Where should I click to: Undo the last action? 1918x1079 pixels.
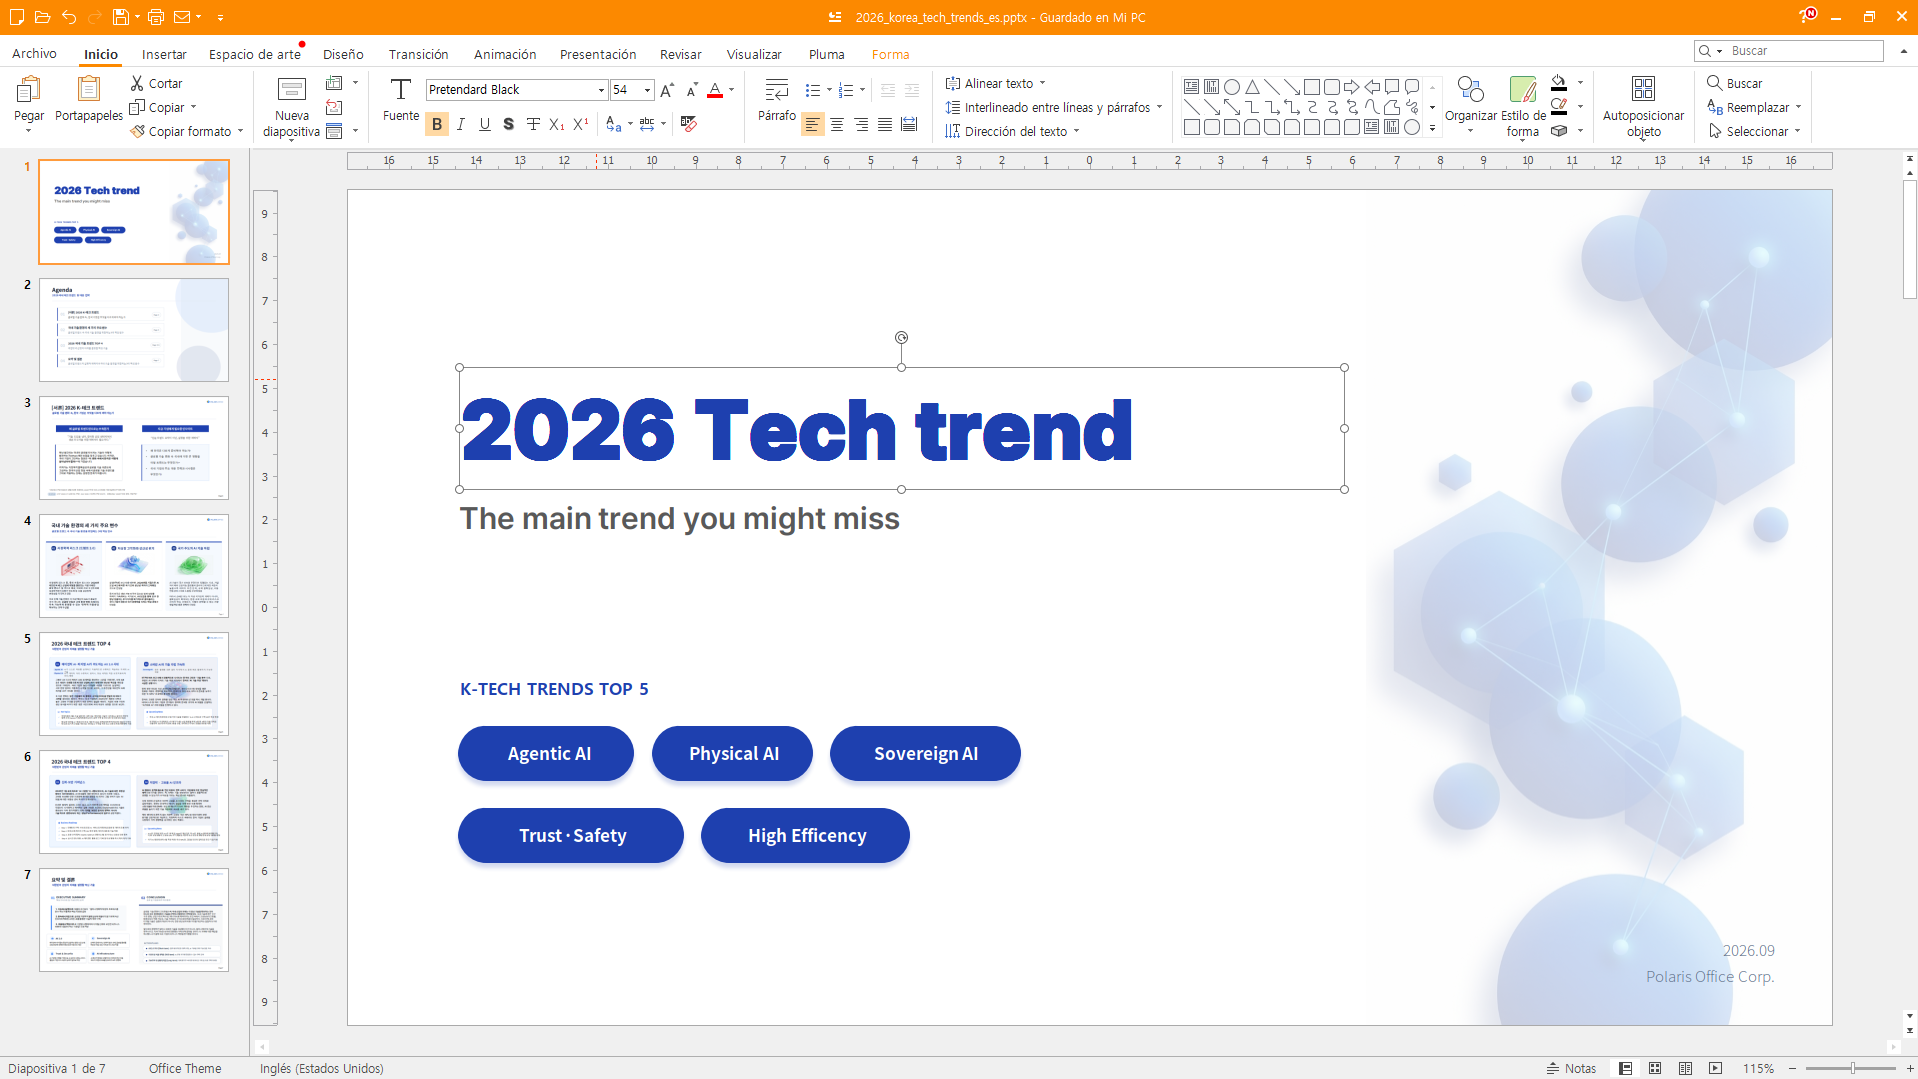pos(68,17)
